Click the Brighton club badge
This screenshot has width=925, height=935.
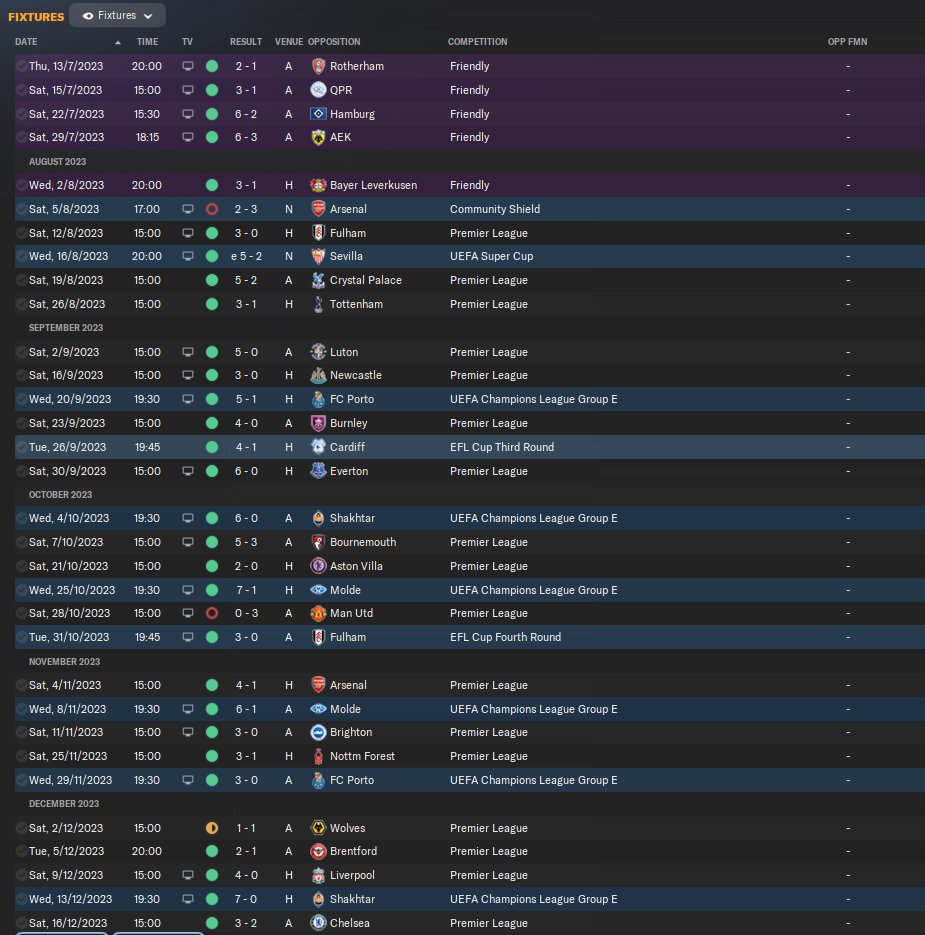tap(318, 732)
